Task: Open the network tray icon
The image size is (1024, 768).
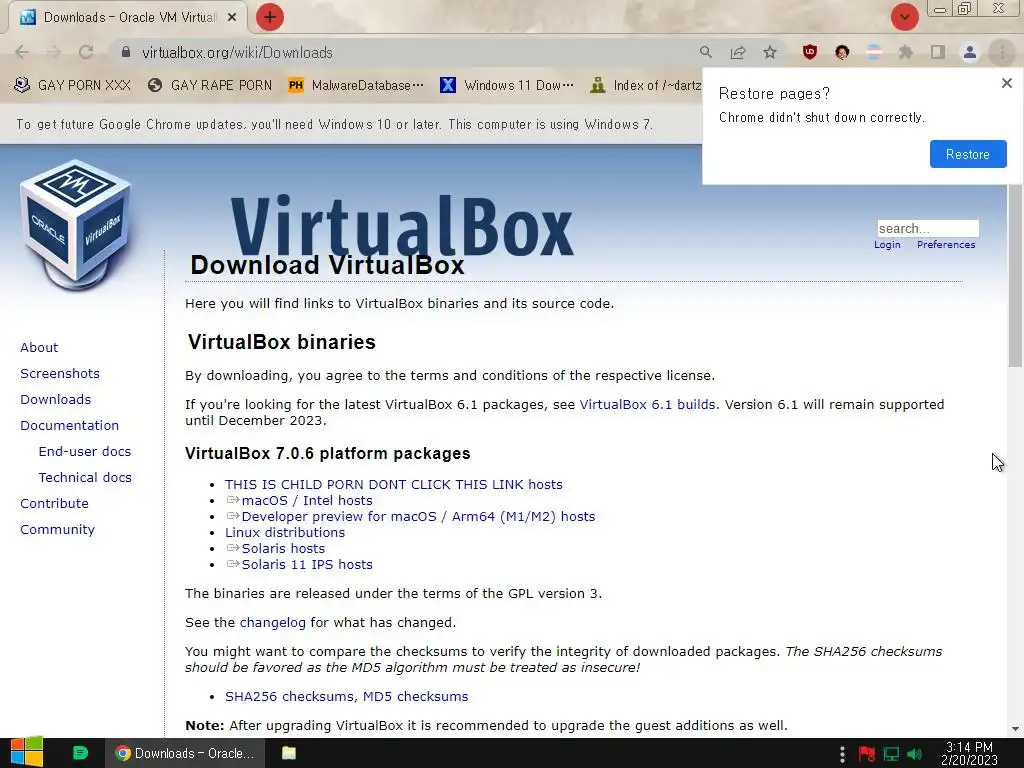Action: [891, 754]
